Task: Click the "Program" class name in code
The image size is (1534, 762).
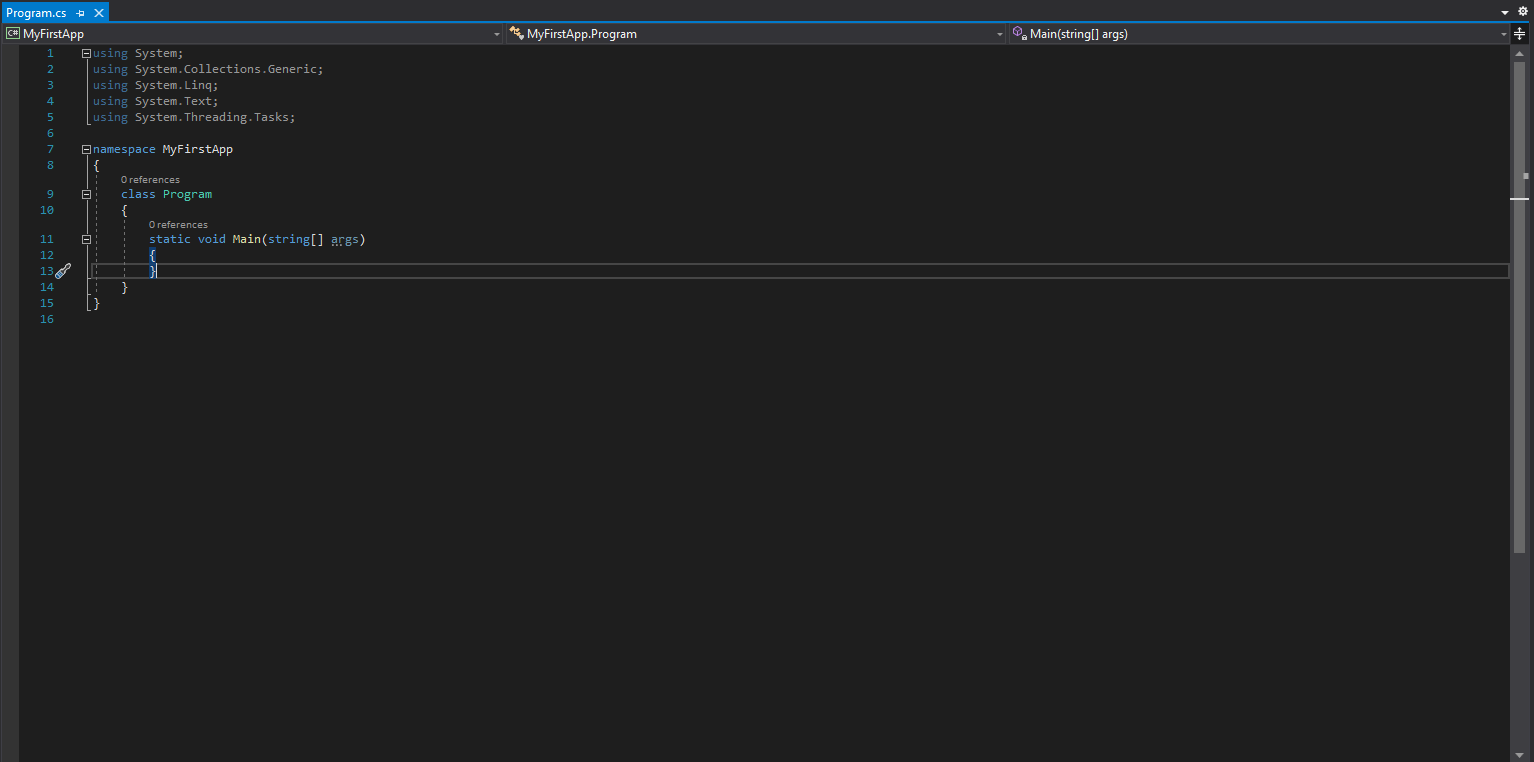Action: [188, 194]
